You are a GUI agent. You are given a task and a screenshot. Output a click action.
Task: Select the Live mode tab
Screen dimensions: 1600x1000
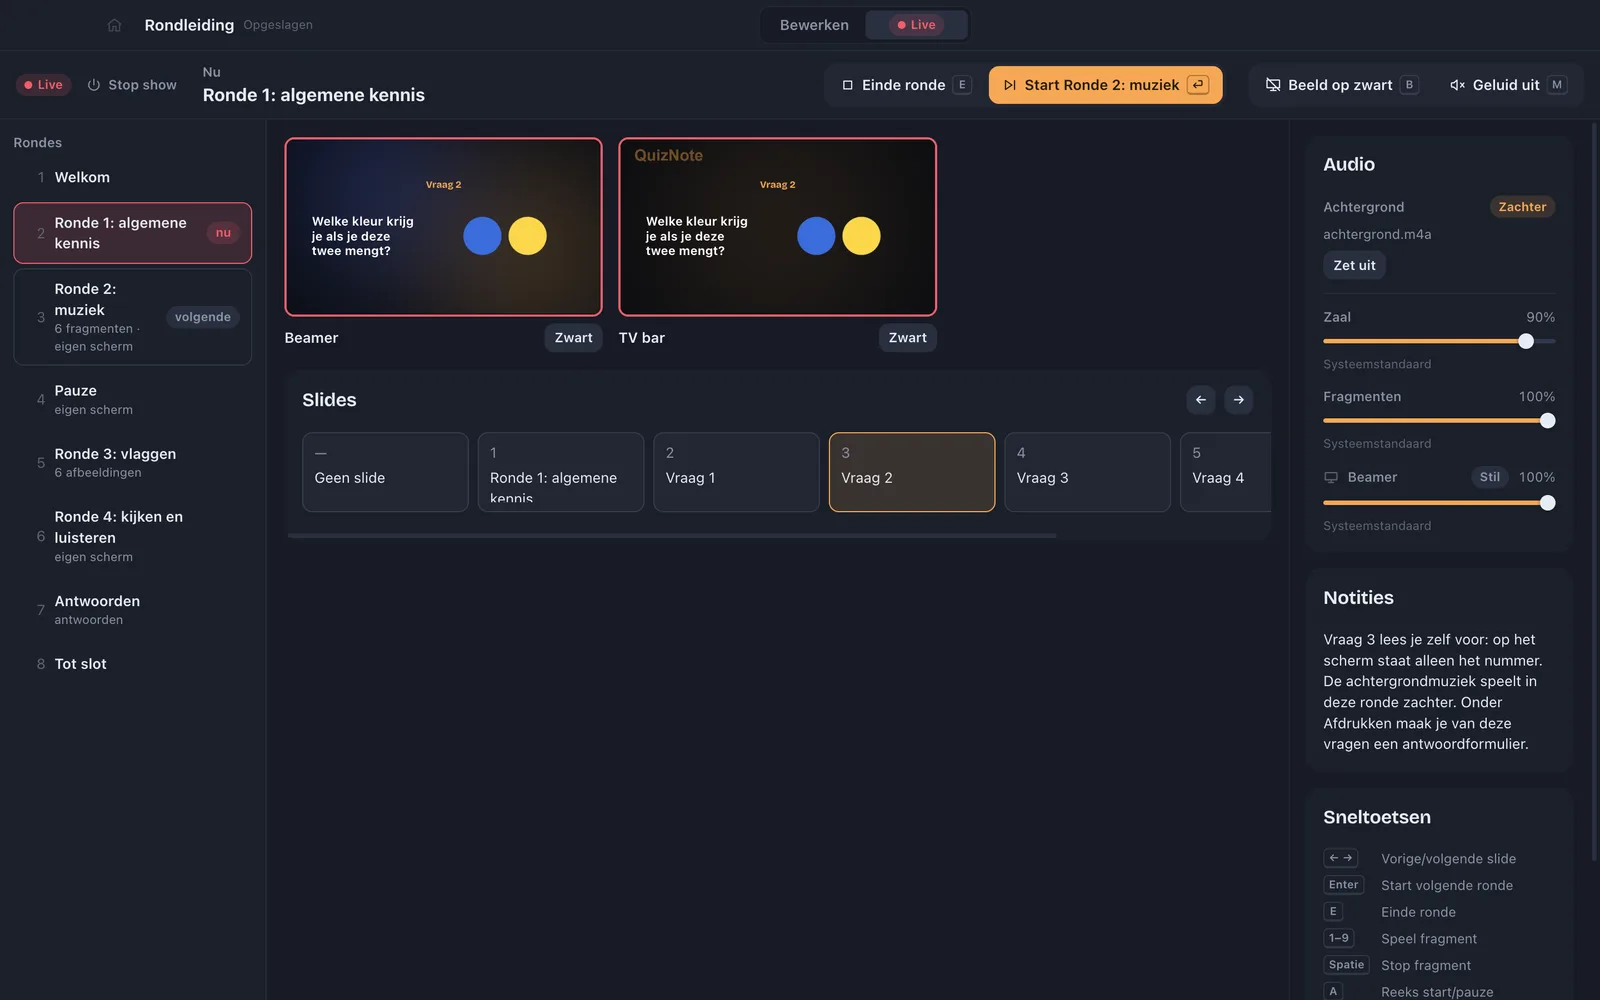917,25
